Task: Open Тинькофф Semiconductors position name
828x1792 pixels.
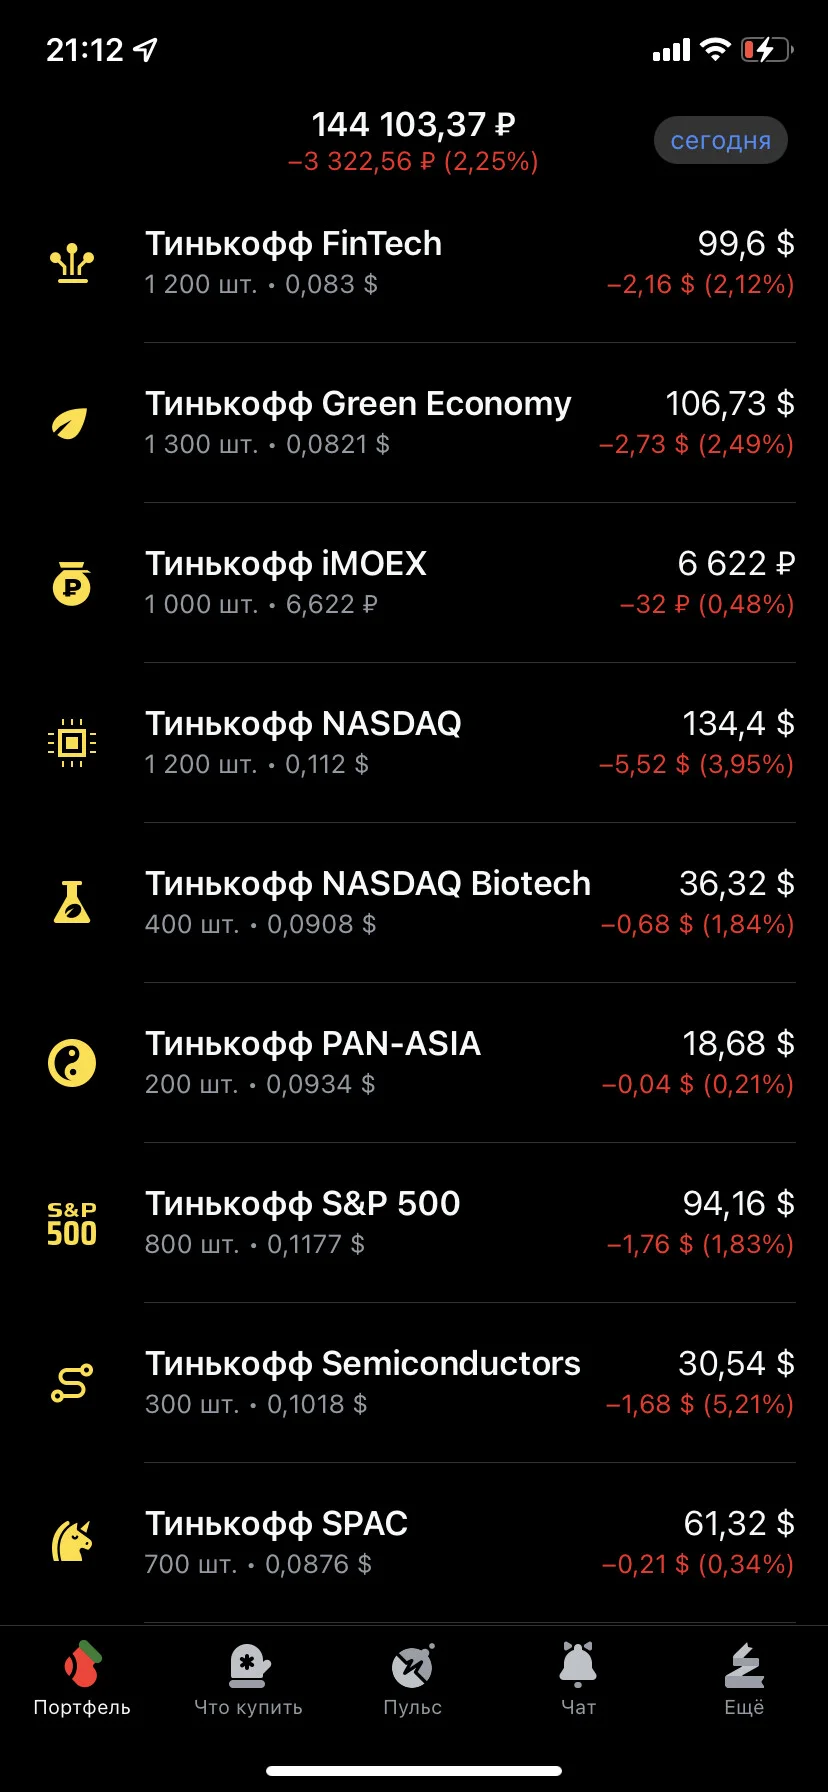Action: pos(362,1364)
